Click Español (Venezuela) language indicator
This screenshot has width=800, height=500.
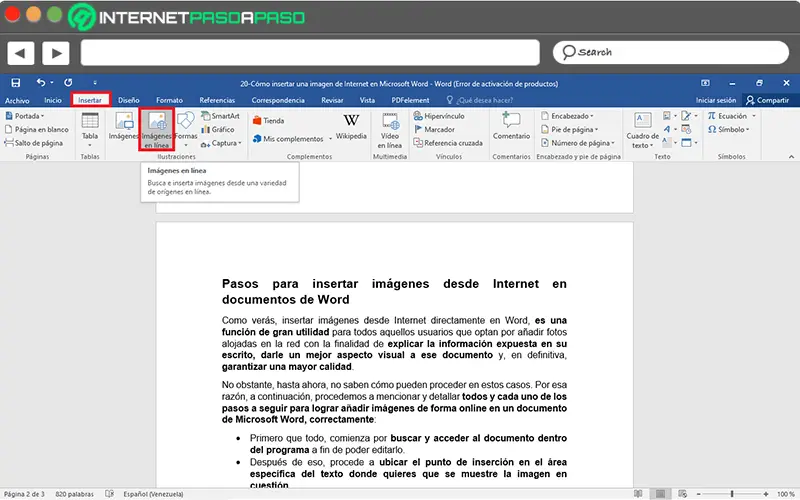pos(153,494)
